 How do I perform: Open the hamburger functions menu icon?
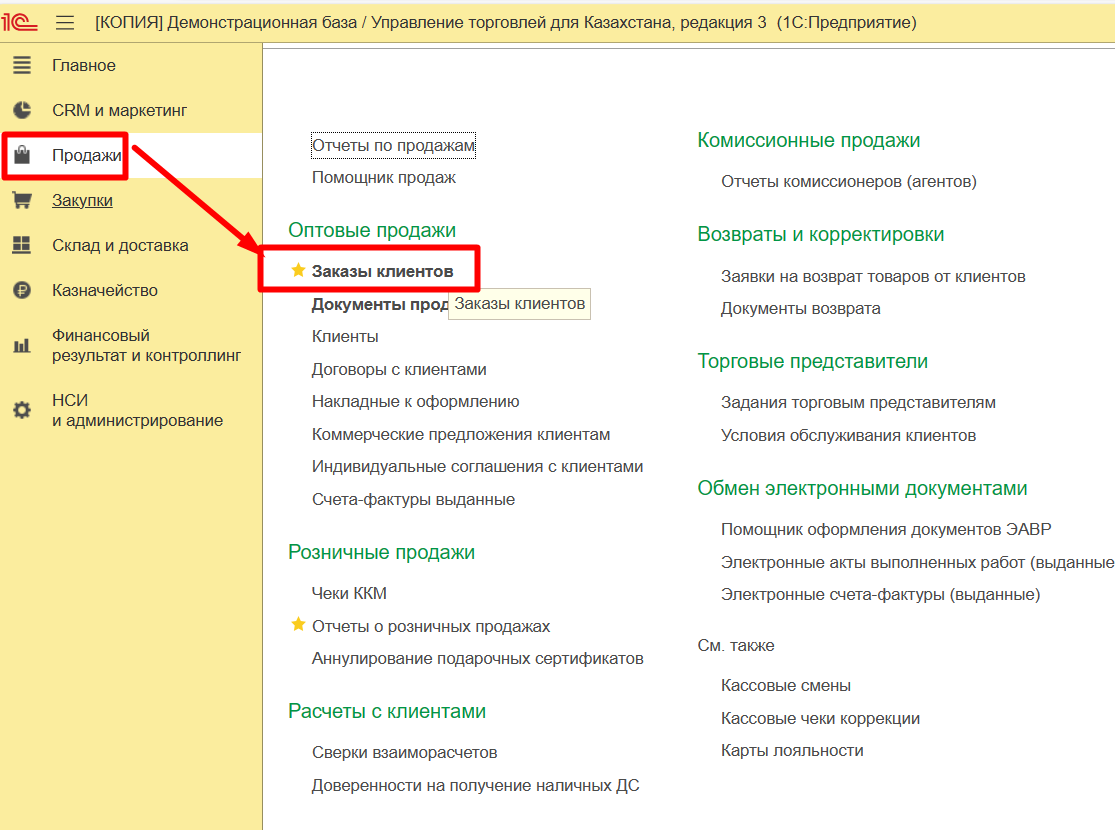pos(65,22)
